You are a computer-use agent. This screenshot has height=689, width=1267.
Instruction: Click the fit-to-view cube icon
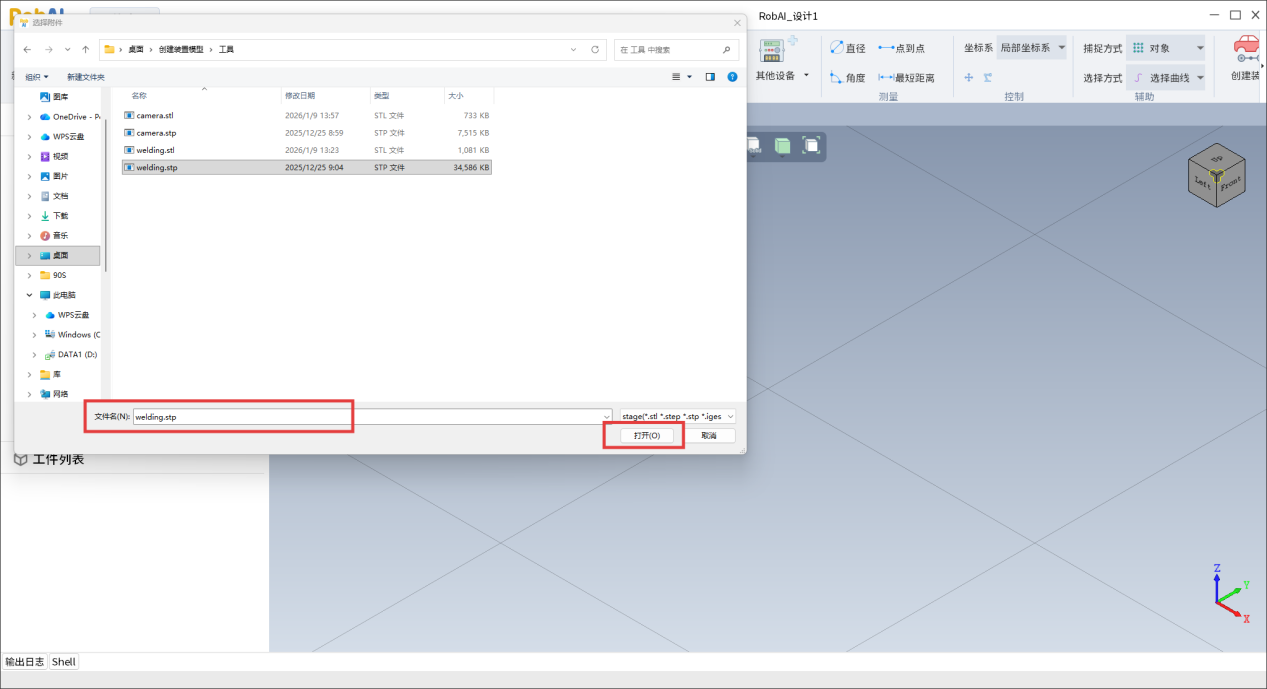point(811,146)
